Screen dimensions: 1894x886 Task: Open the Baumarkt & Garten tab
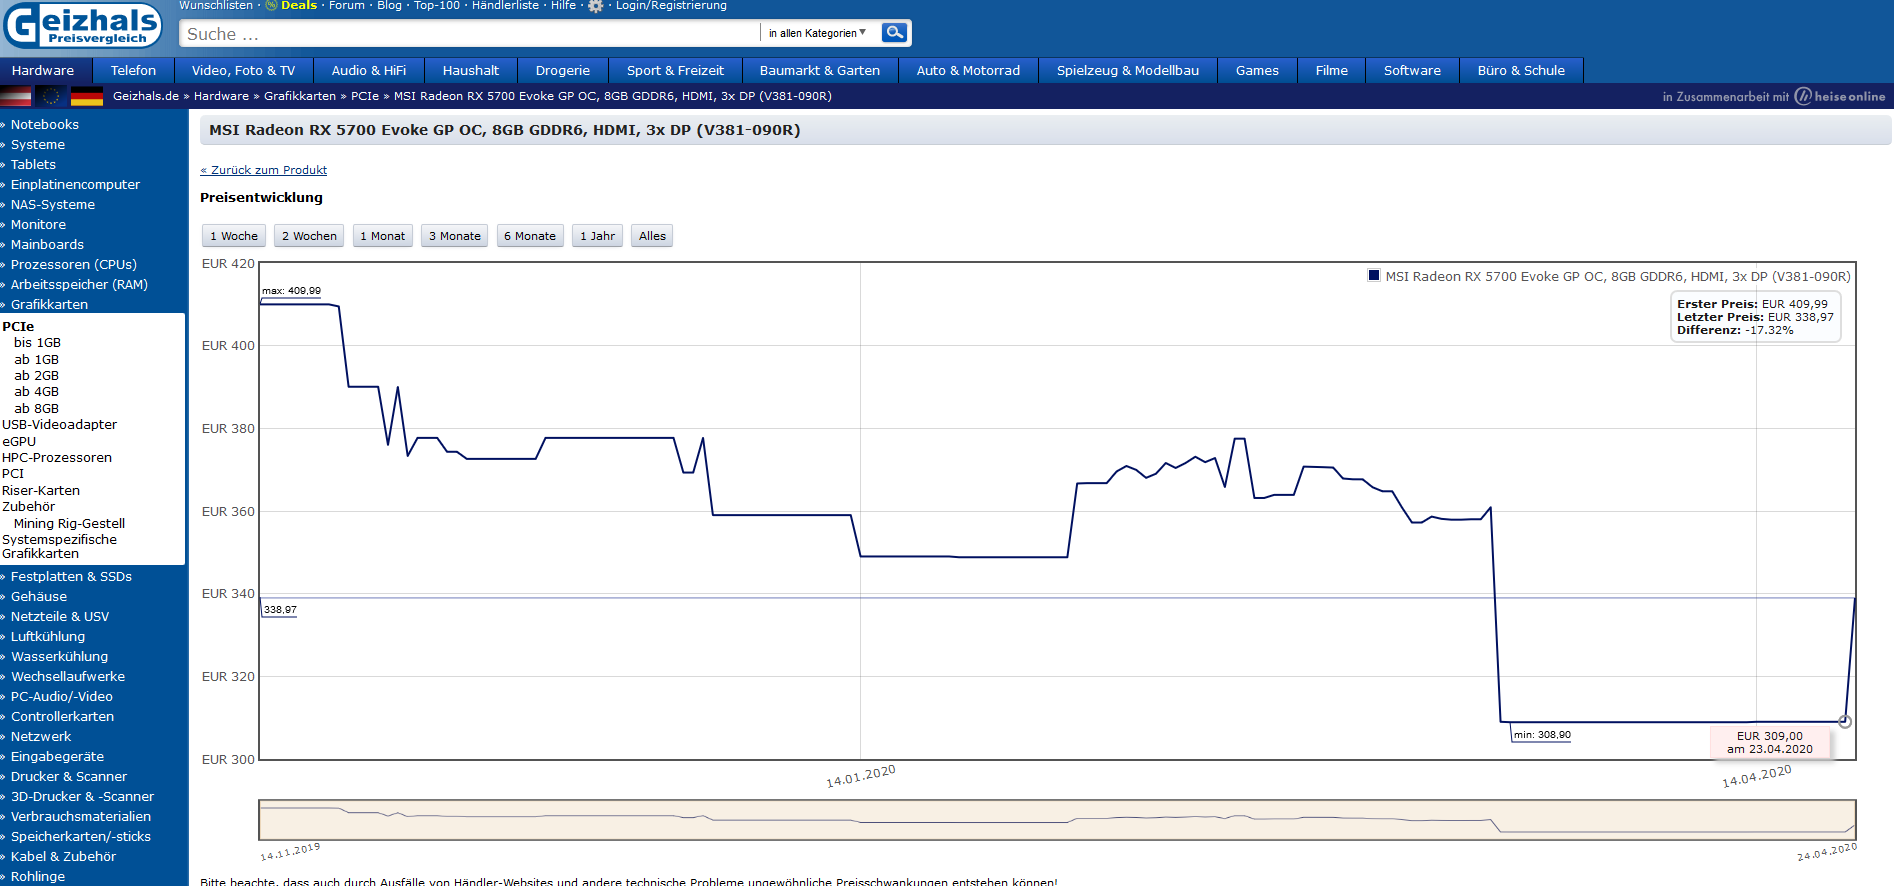820,70
